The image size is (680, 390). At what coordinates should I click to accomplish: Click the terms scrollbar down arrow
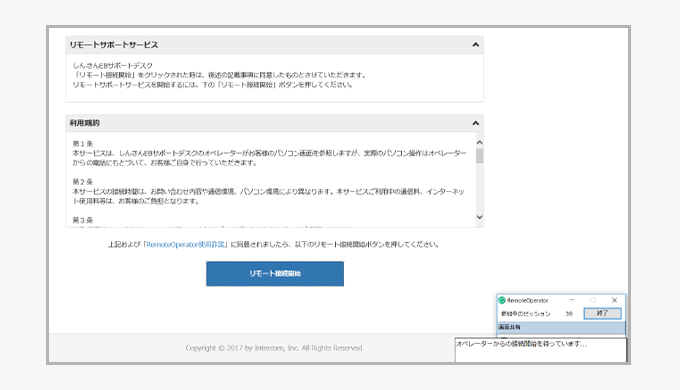point(480,217)
